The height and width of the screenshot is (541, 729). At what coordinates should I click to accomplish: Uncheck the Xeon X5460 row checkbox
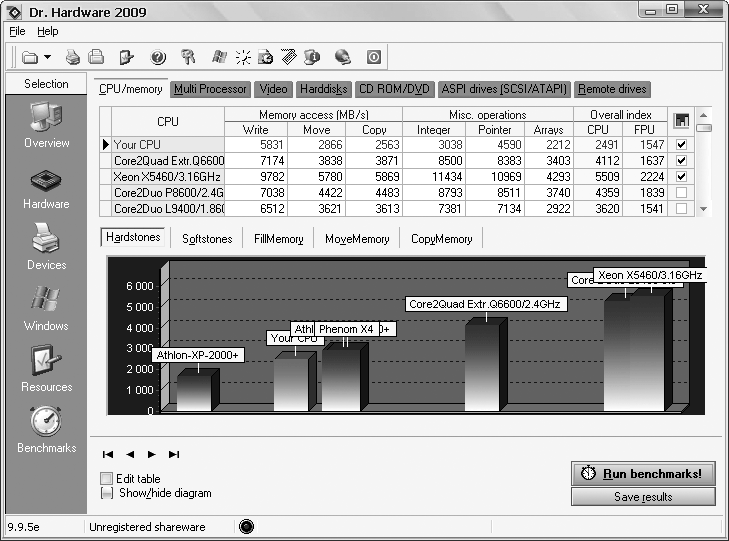681,177
